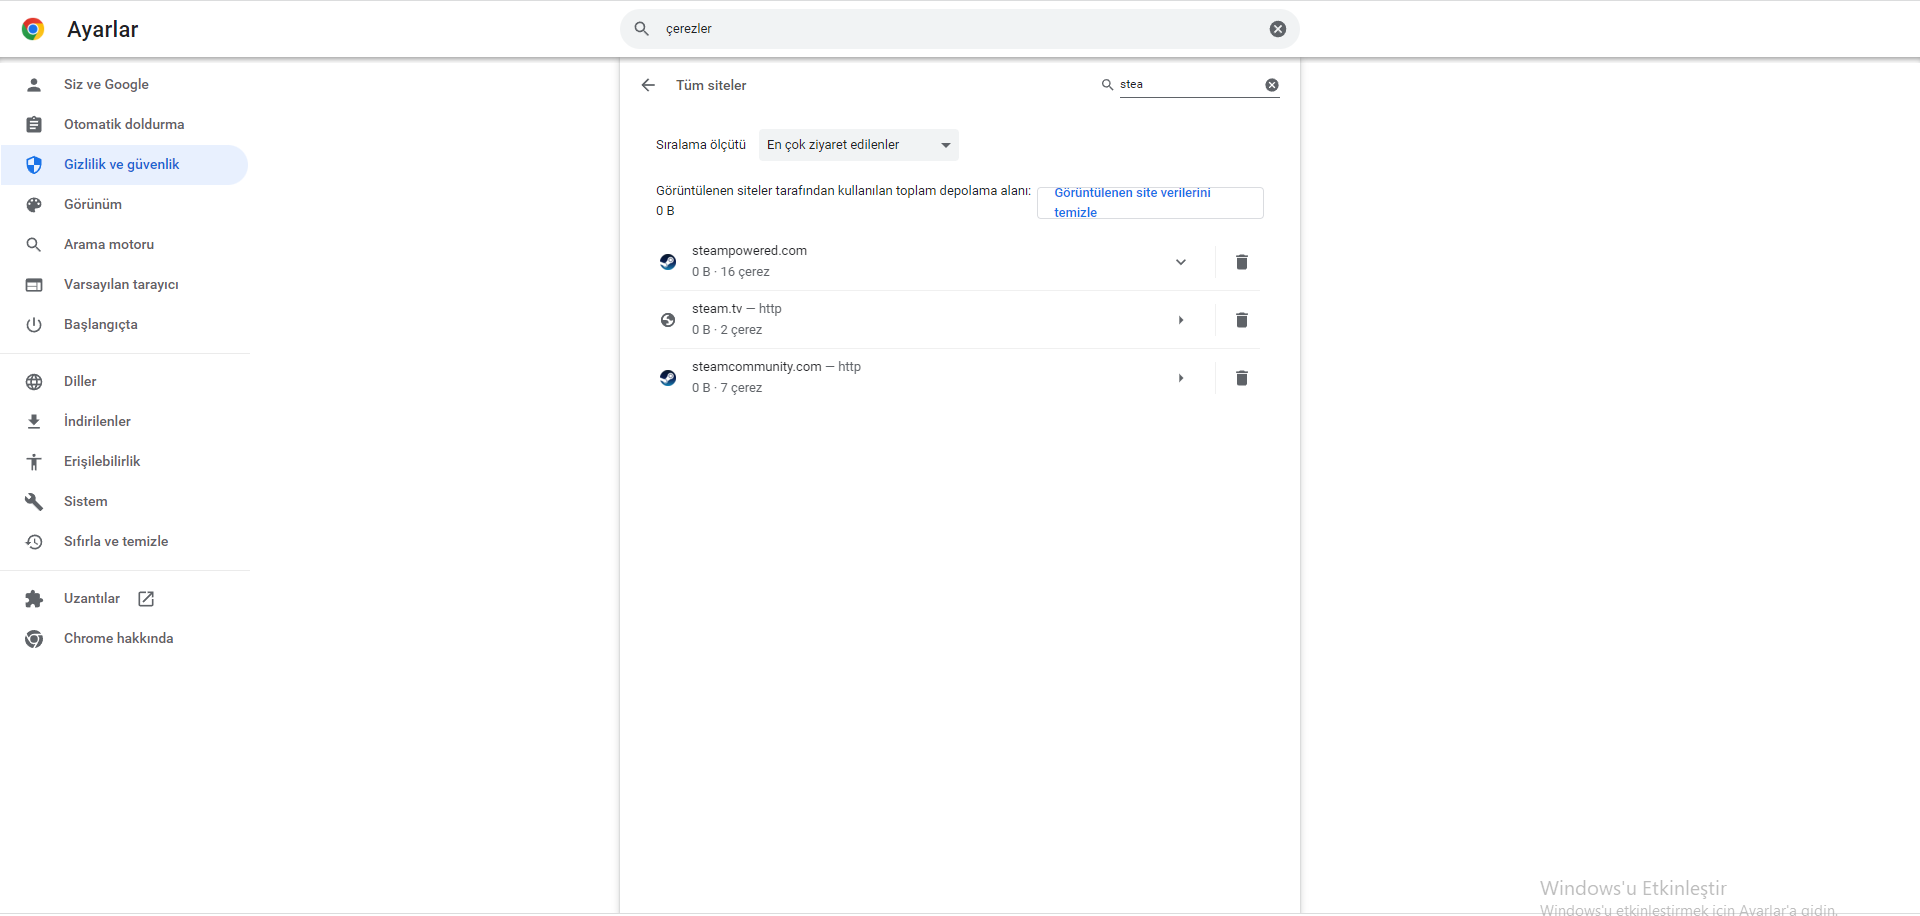Open Sistem settings section
Screen dimensions: 1920x916
coord(124,502)
